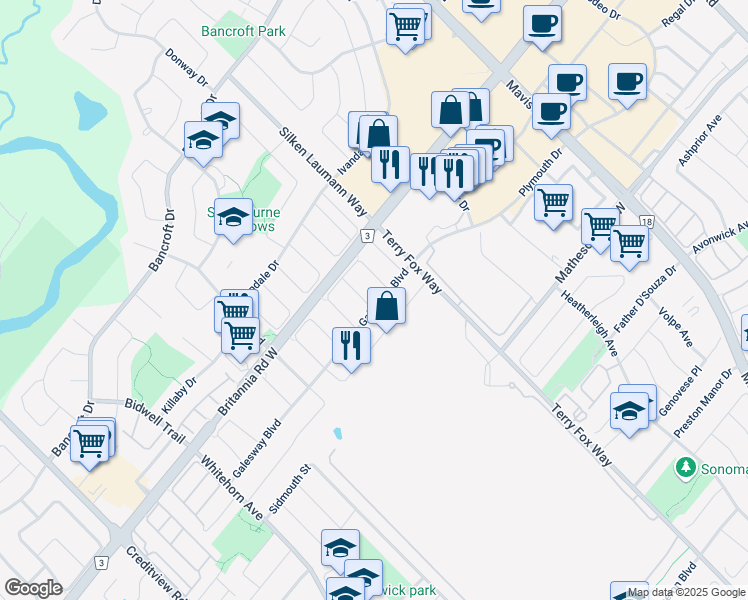The image size is (748, 600).
Task: Click route 3 shield near Terry Fox Way
Action: [367, 236]
